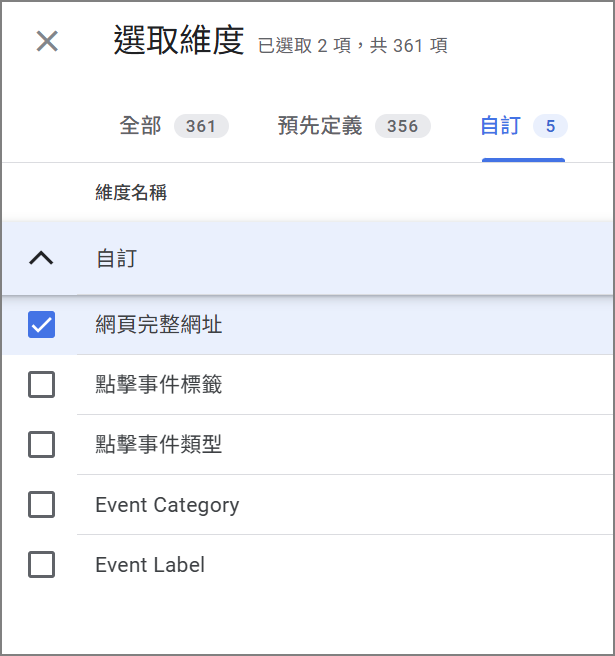Click the 361 count badge on 全部
This screenshot has height=656, width=615.
[201, 127]
